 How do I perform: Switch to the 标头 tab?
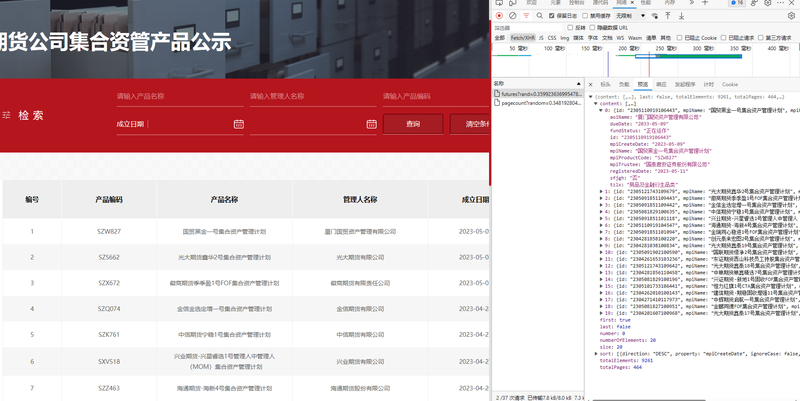(x=606, y=85)
